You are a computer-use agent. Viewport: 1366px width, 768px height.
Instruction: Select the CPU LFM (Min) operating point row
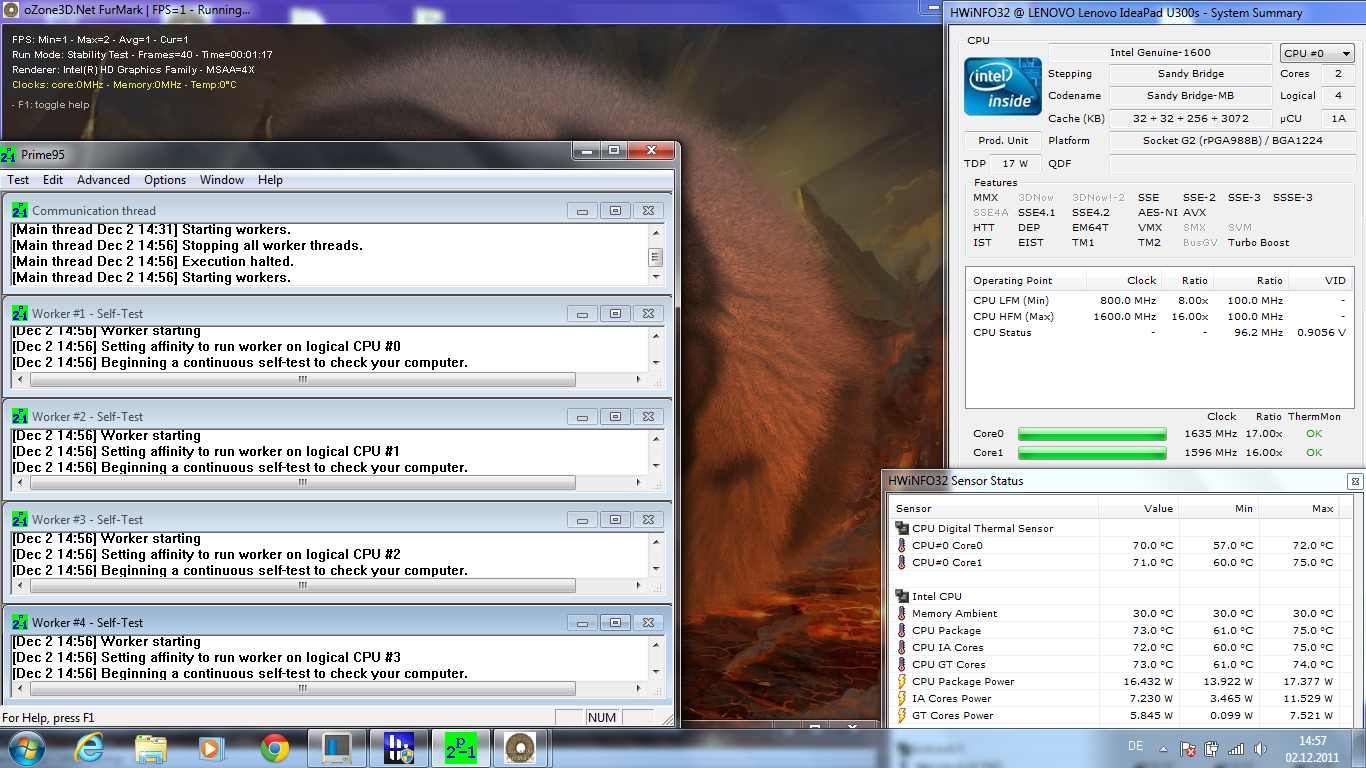point(1159,300)
